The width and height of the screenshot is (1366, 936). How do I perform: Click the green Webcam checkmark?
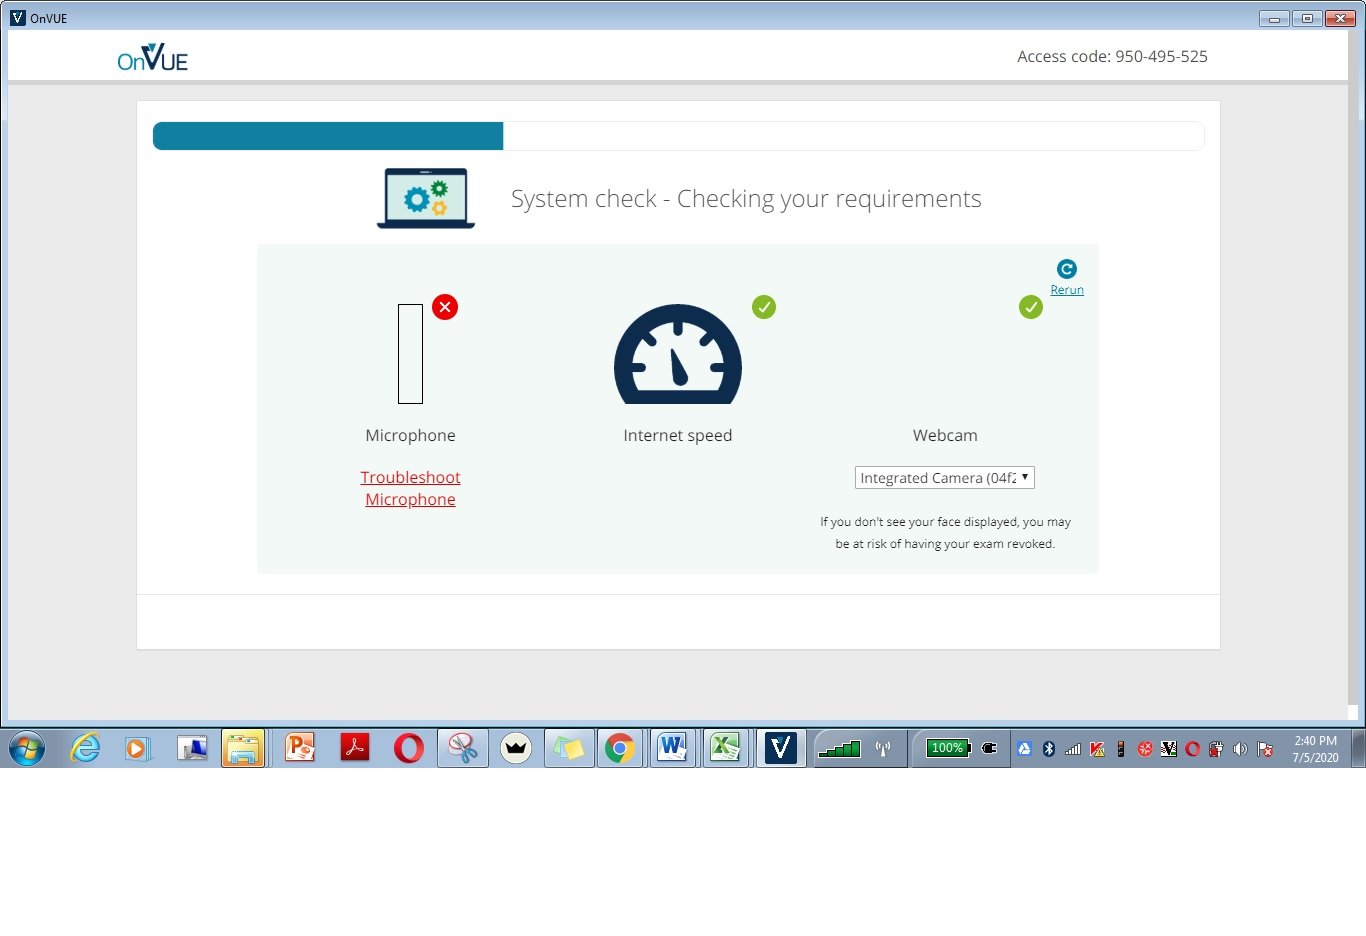1030,307
